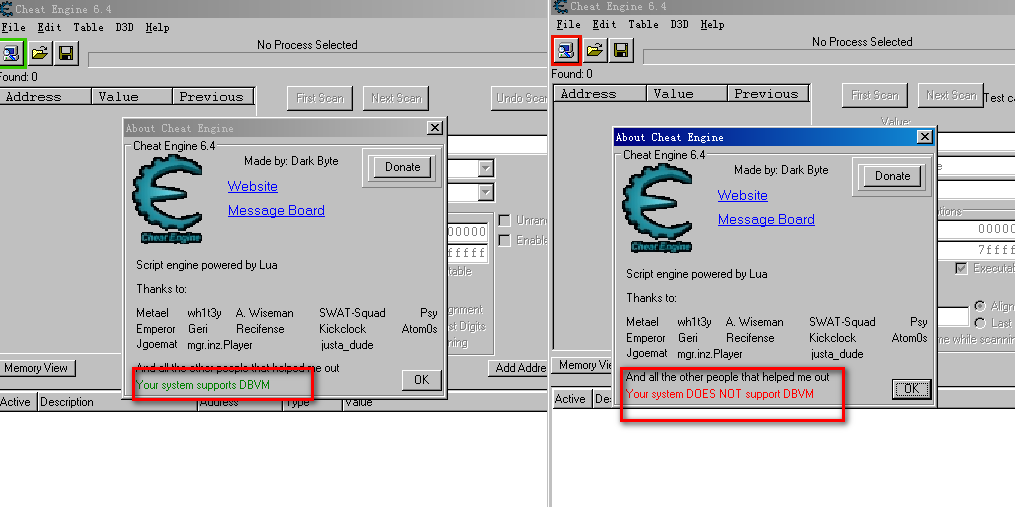The height and width of the screenshot is (507, 1015).
Task: Click Active column header in right table
Action: (572, 399)
